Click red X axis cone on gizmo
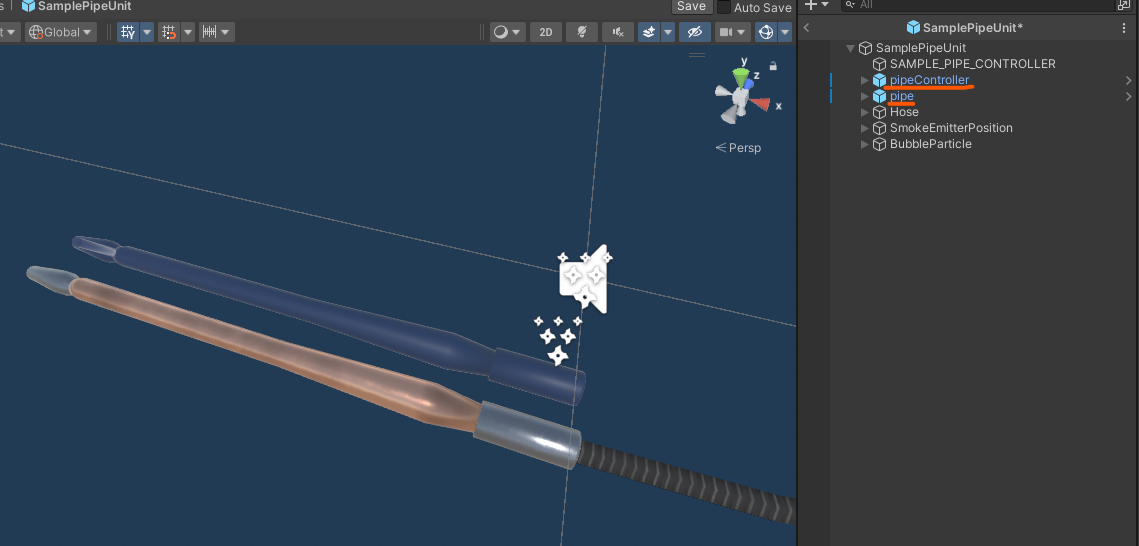1139x546 pixels. tap(760, 104)
